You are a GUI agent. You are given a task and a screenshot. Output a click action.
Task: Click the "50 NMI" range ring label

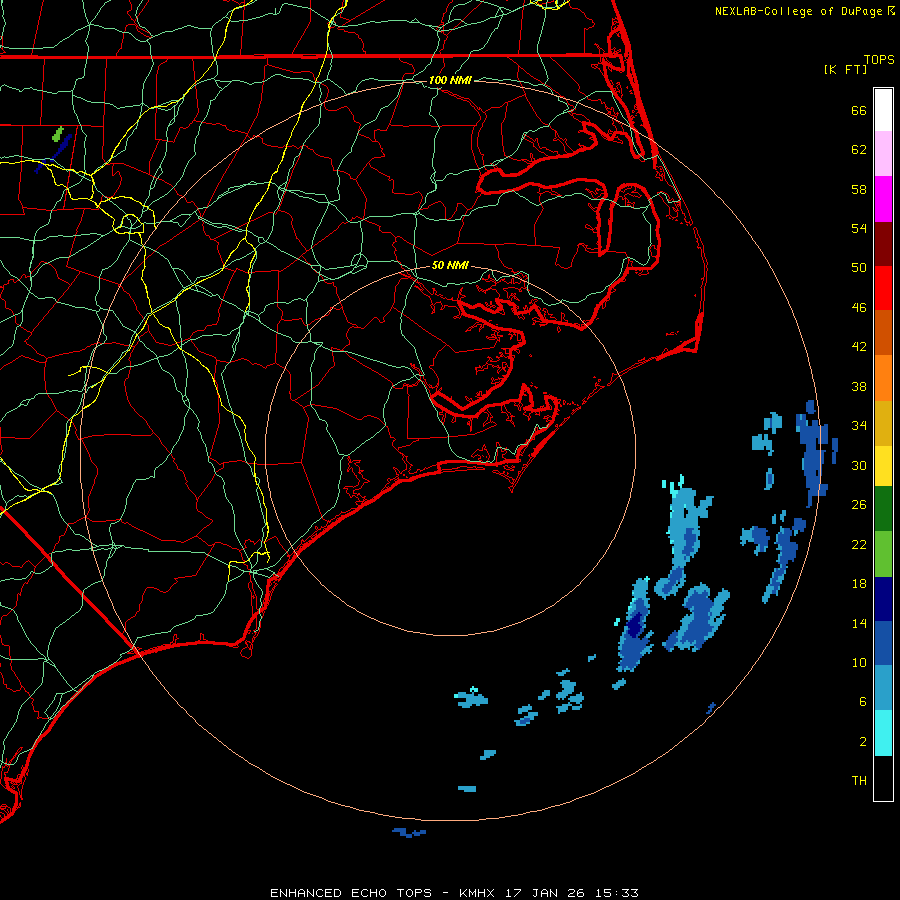click(450, 265)
